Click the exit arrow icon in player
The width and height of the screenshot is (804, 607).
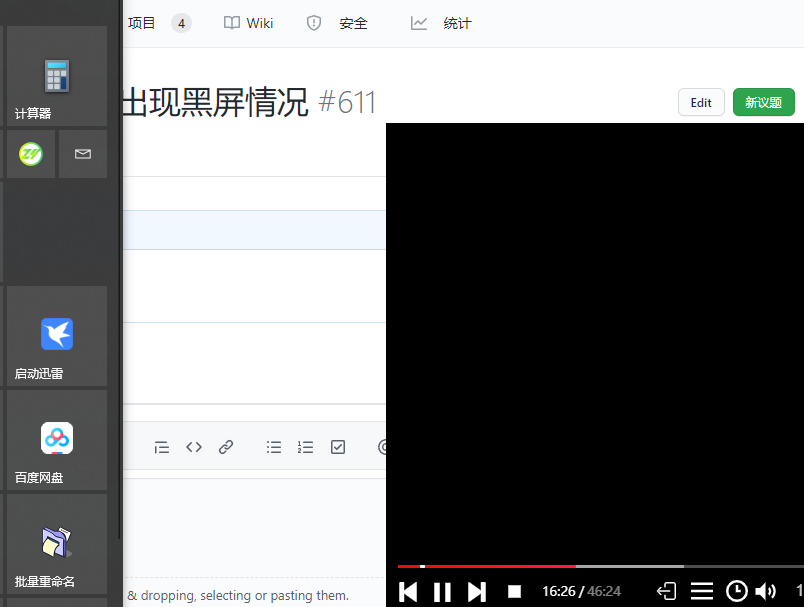[x=667, y=591]
